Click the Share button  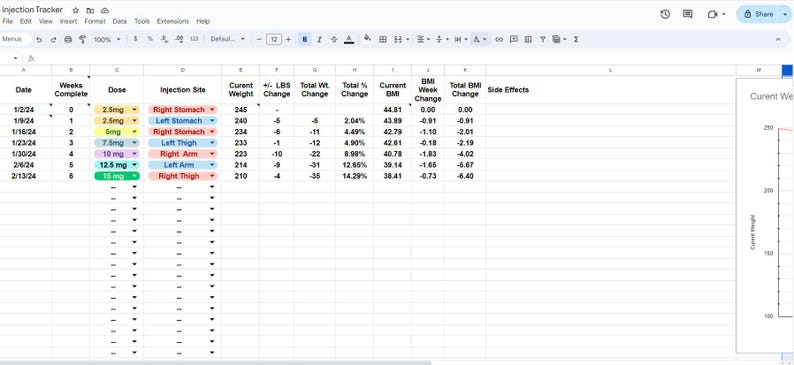759,14
